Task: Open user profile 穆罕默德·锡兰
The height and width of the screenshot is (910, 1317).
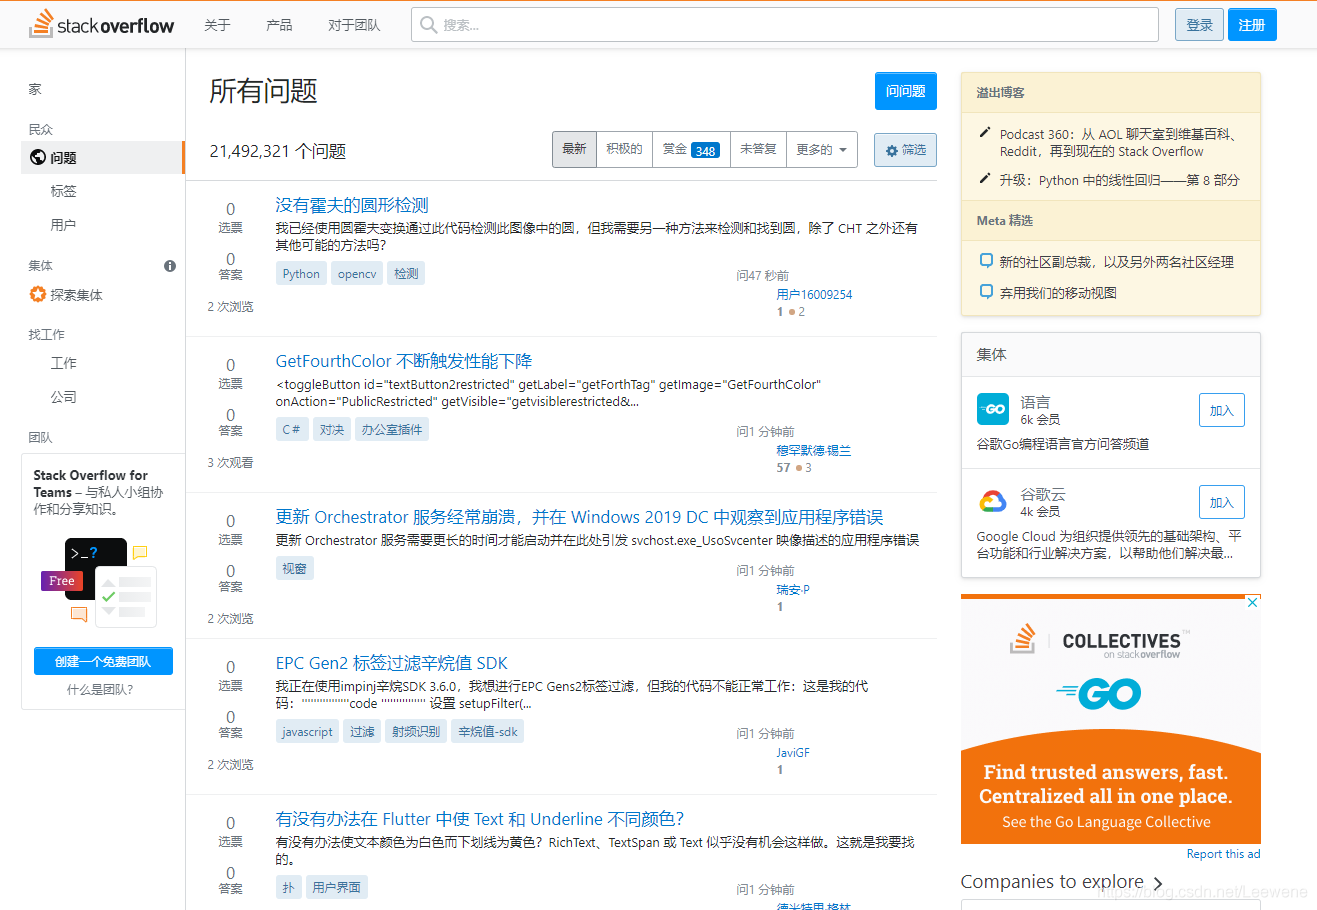Action: click(814, 451)
